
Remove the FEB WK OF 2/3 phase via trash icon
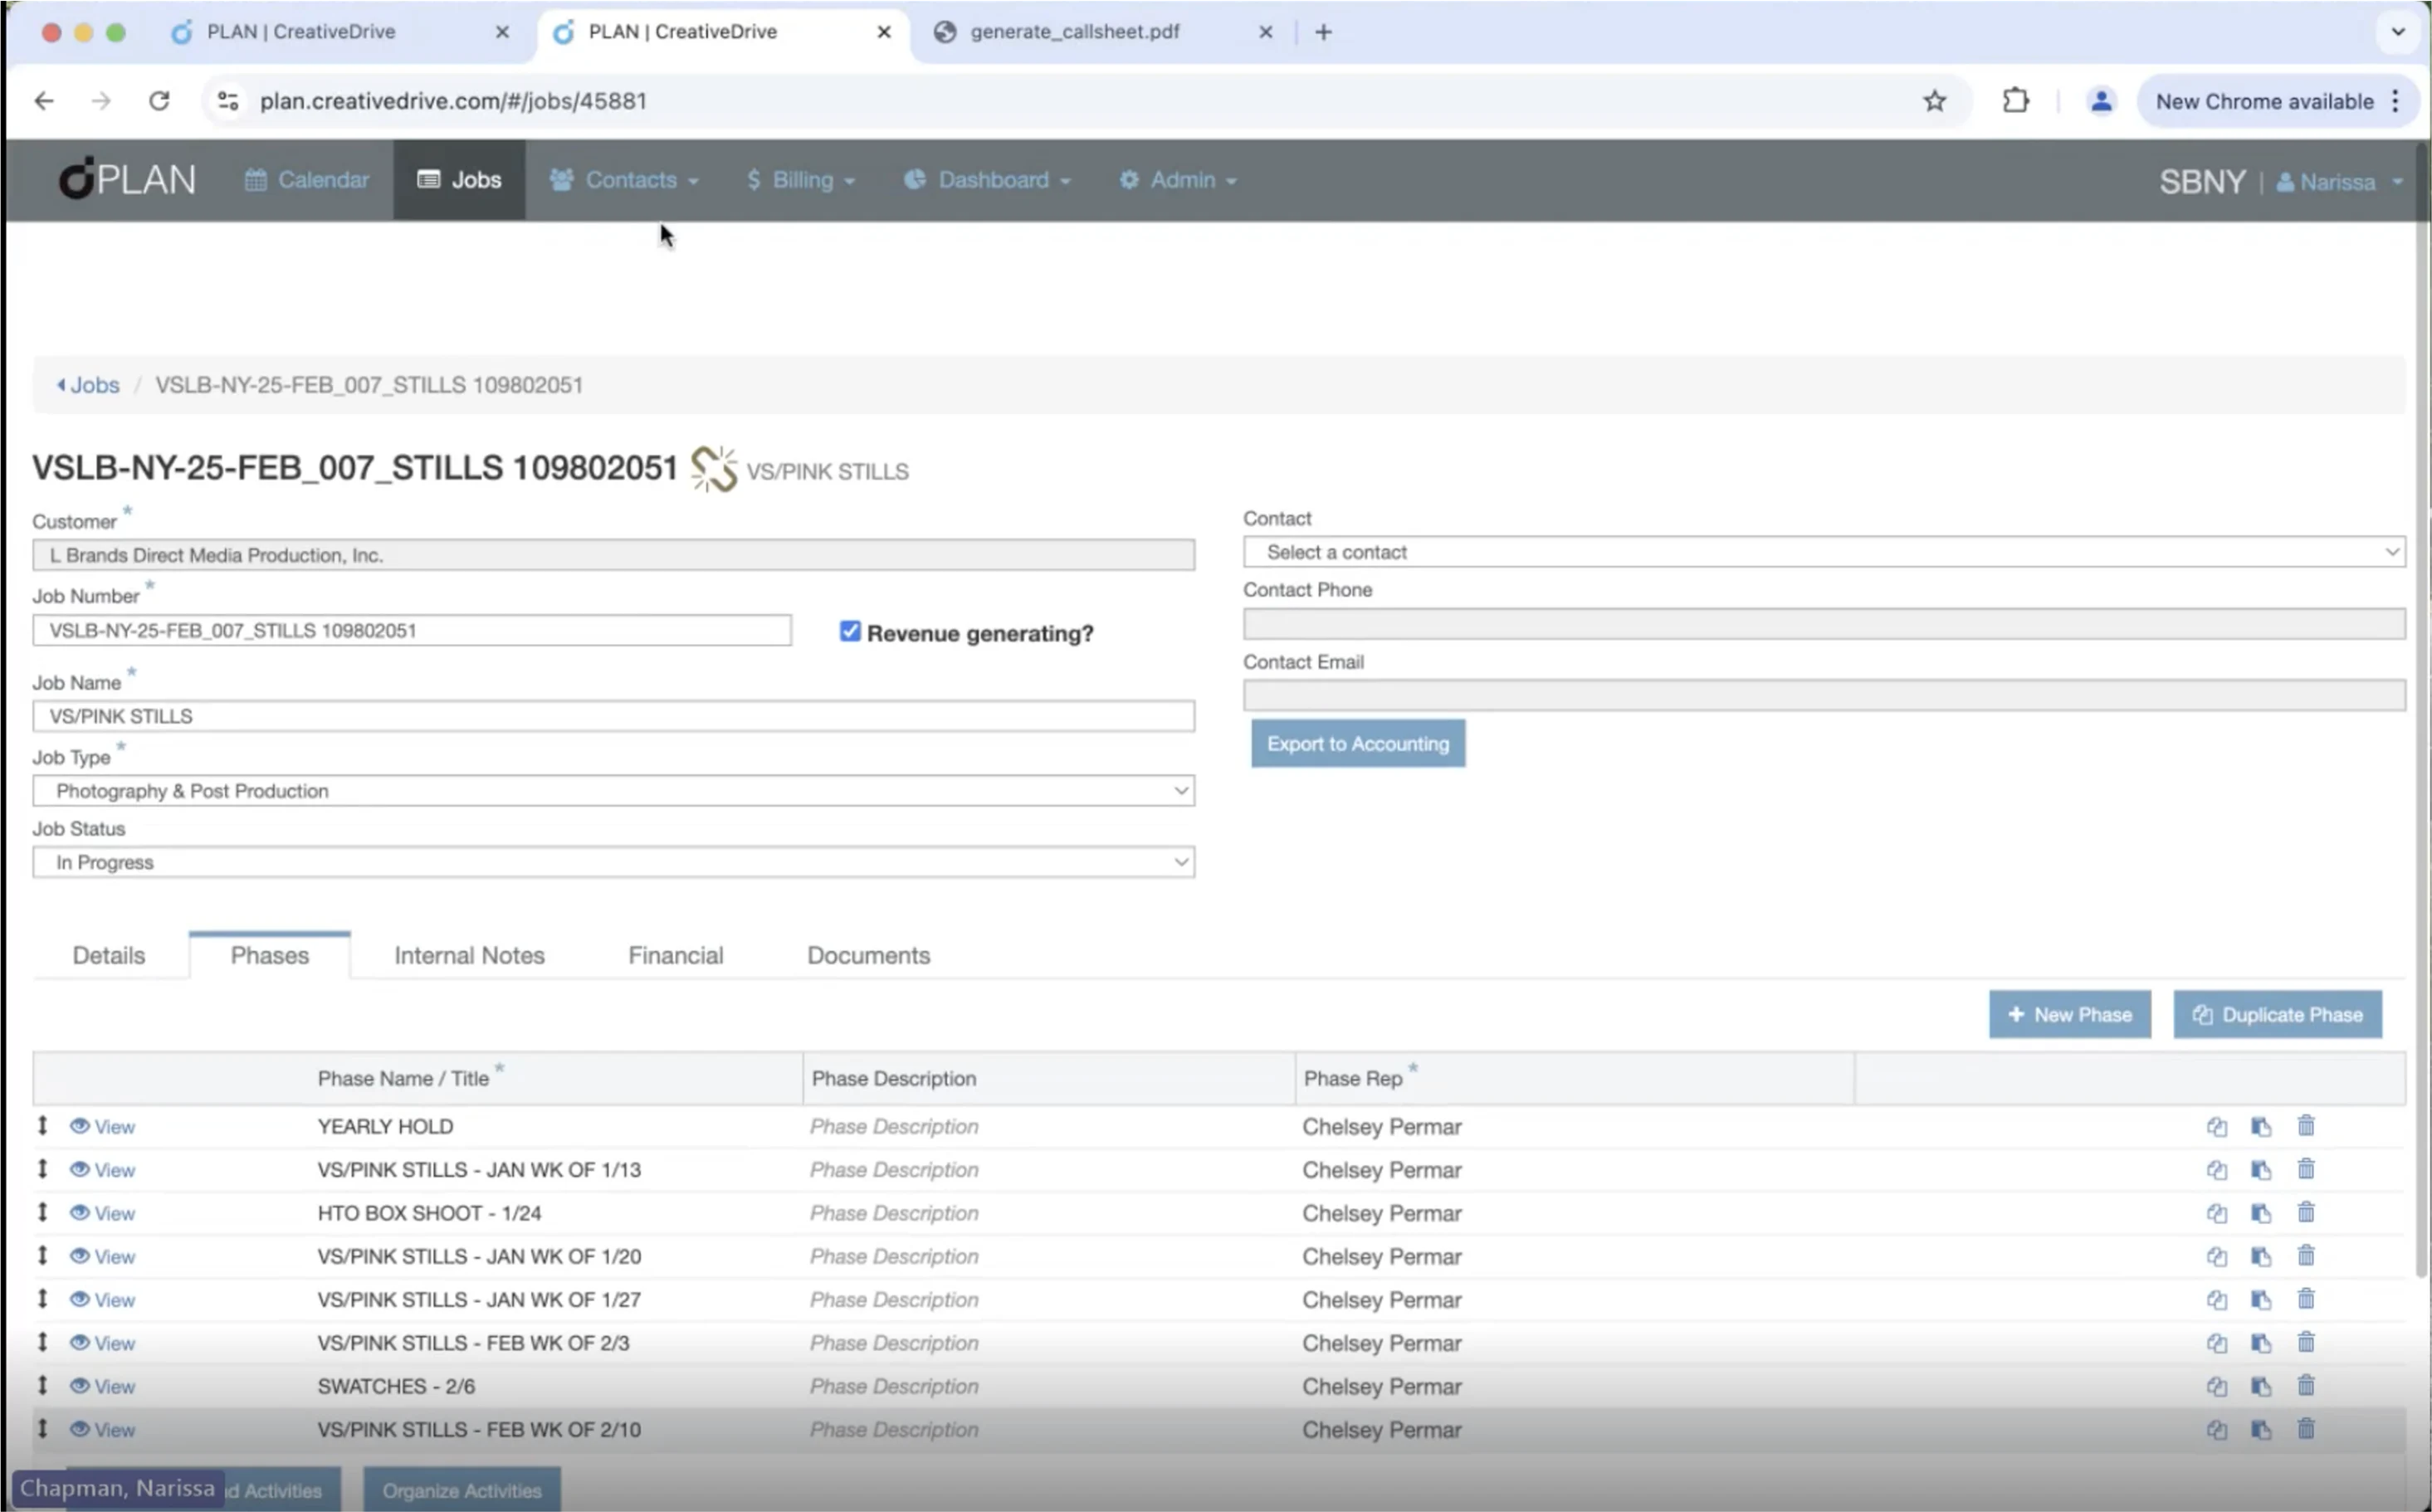[2305, 1342]
